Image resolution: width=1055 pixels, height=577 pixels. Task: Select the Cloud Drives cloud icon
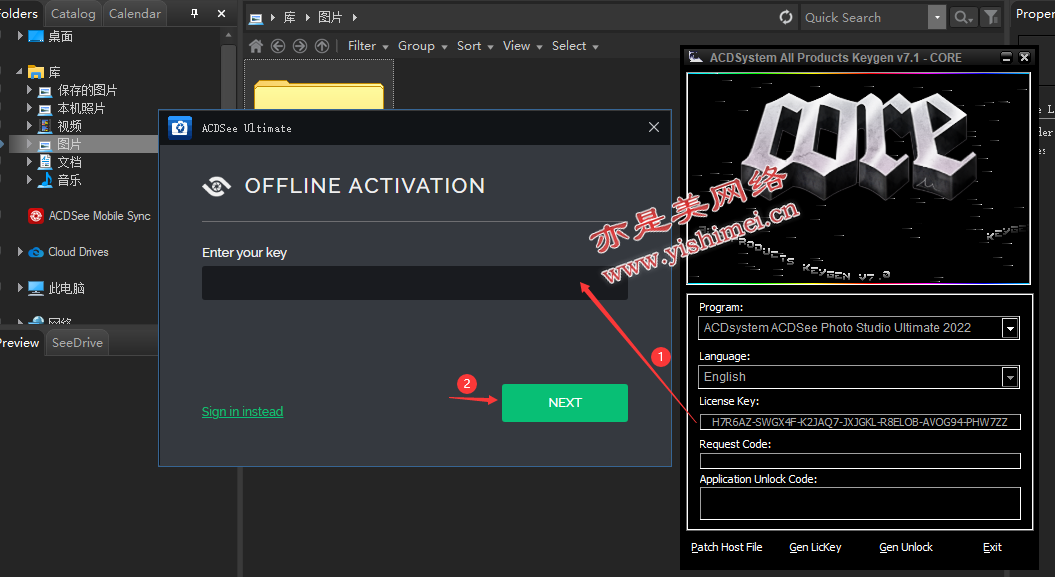click(36, 252)
